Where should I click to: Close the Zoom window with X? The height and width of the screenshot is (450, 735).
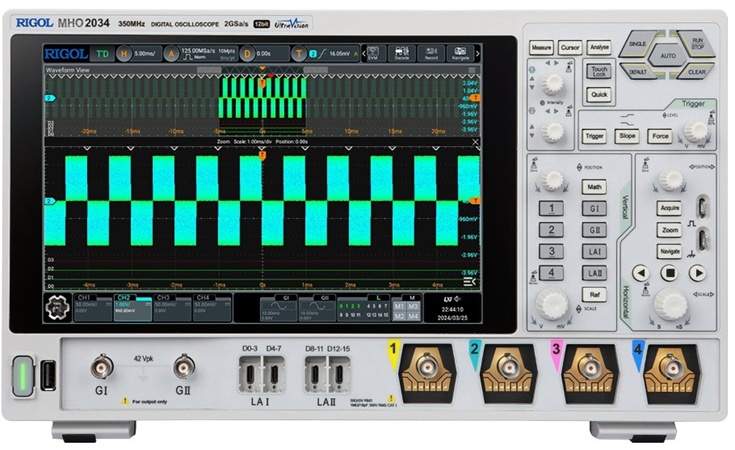(x=475, y=142)
